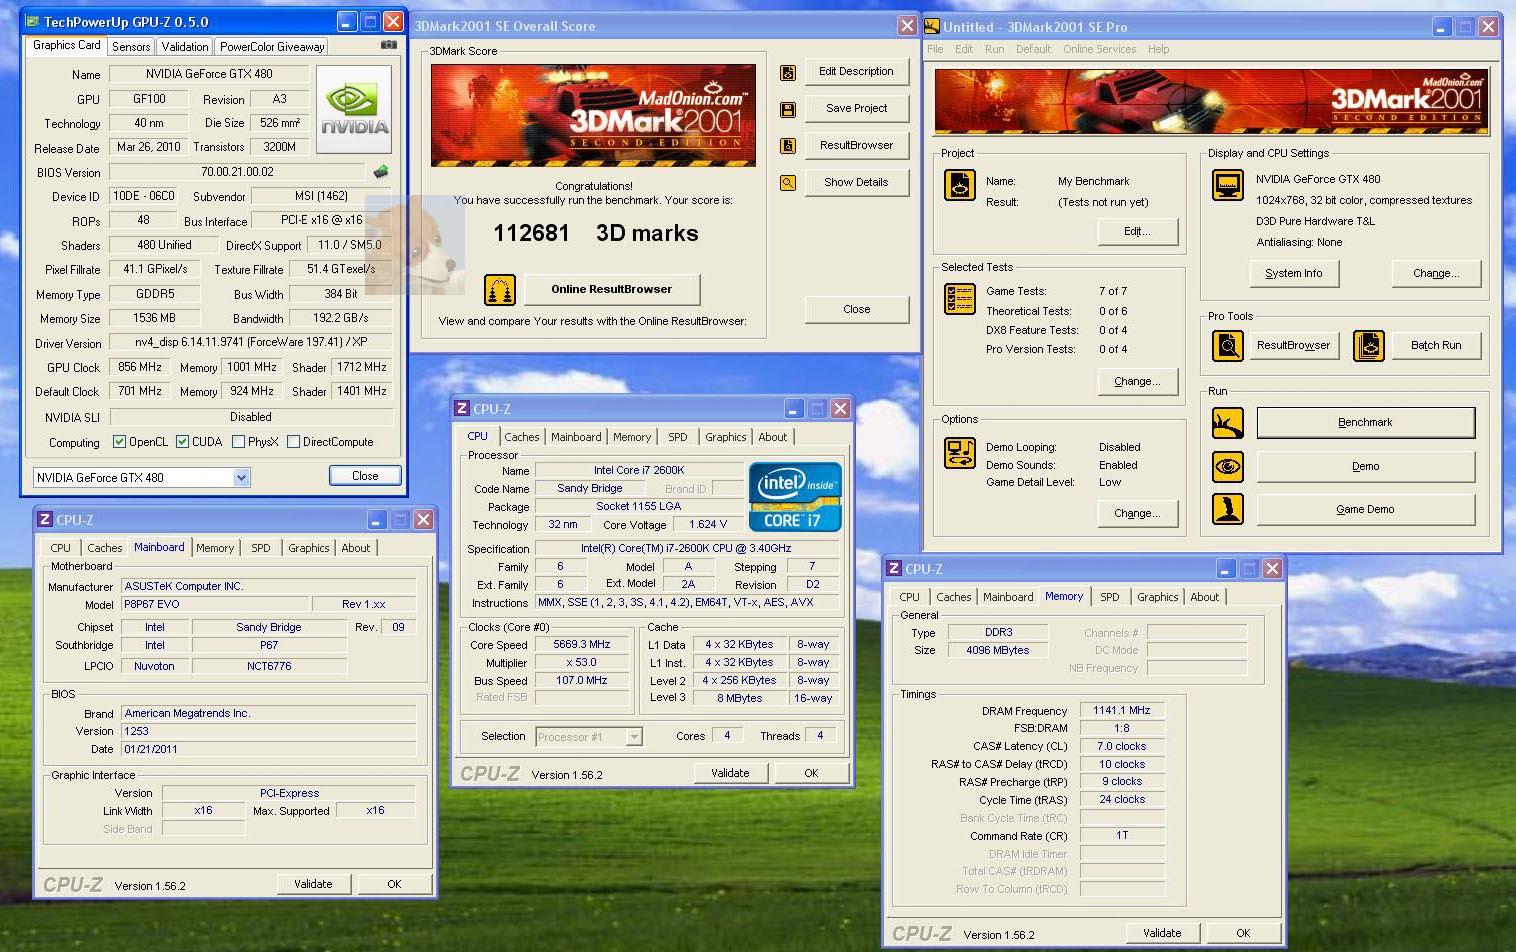Screen dimensions: 1516x952
Task: Toggle the OpenCL checkbox in GPU-Z
Action: tap(120, 442)
